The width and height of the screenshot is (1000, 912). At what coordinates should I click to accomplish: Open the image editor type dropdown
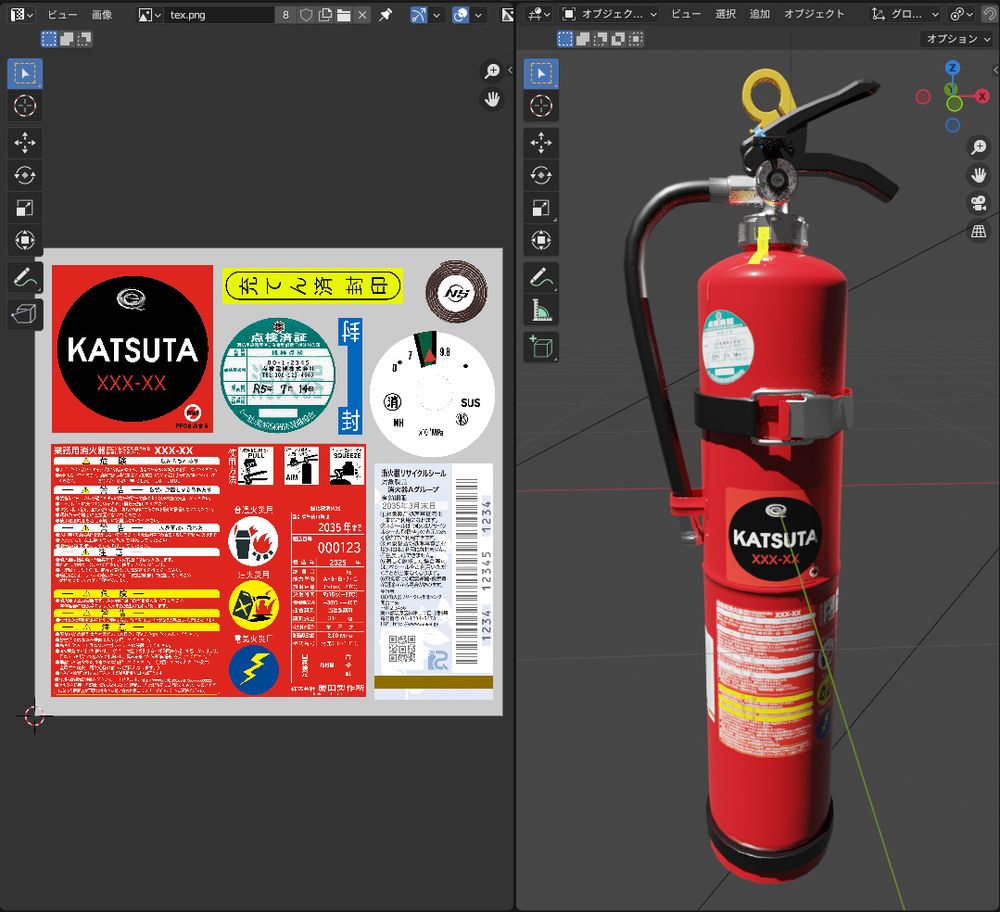pos(22,15)
